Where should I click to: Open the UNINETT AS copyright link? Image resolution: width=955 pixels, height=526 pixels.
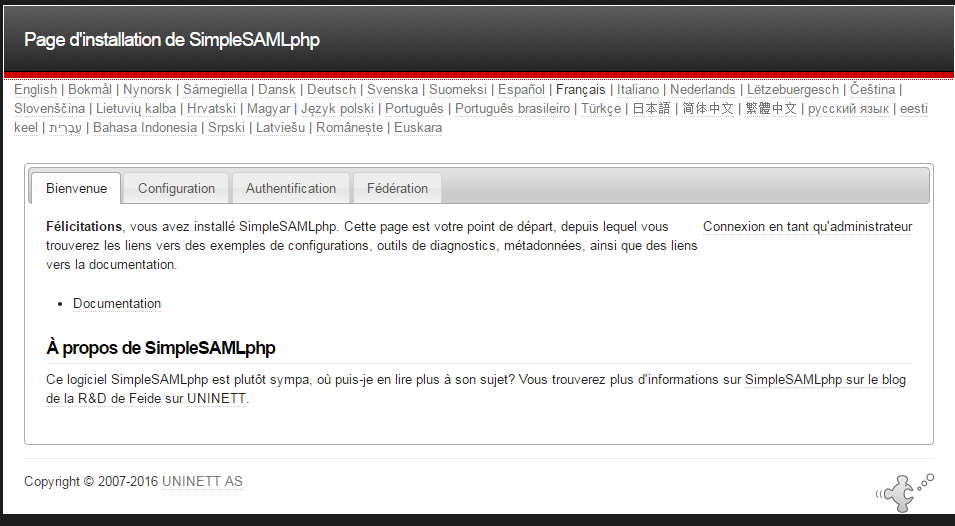pyautogui.click(x=202, y=482)
